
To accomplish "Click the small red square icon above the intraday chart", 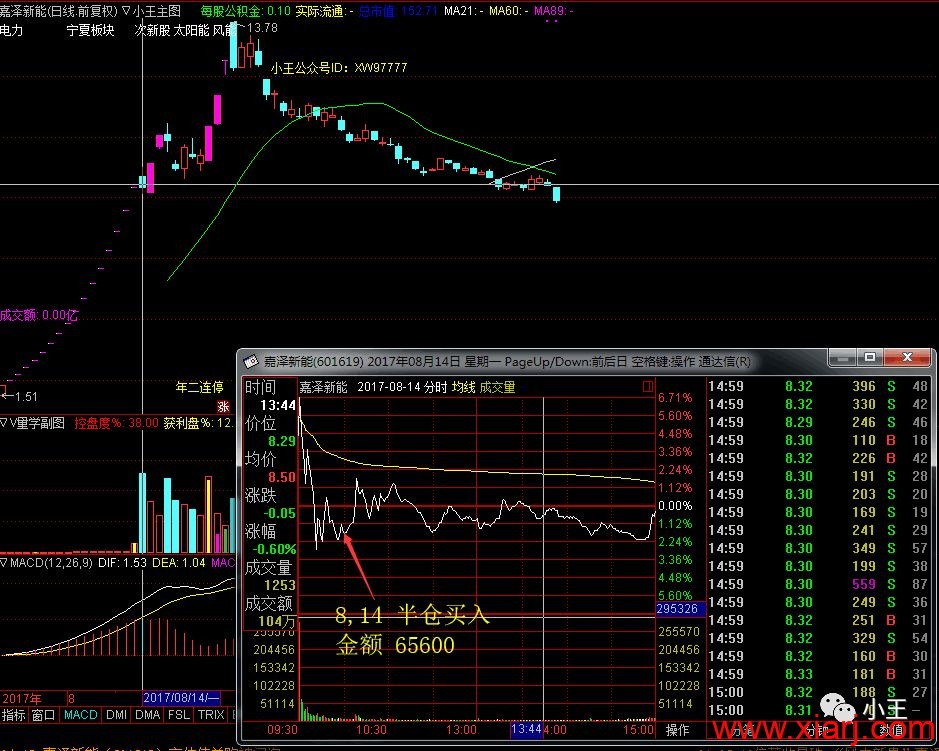I will [647, 387].
